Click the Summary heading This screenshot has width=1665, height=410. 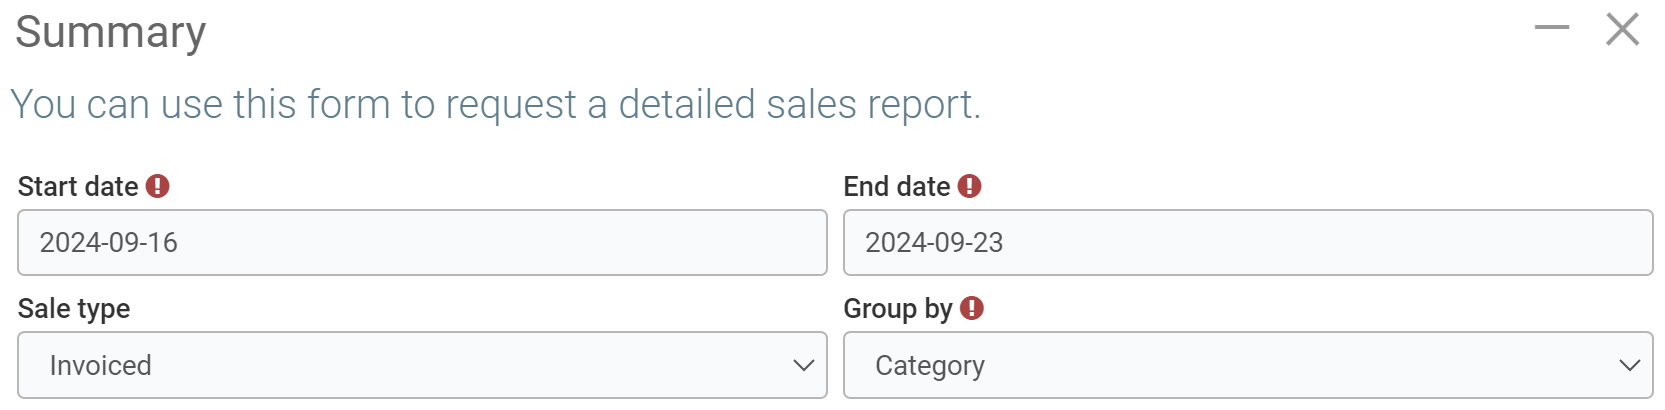(x=111, y=32)
